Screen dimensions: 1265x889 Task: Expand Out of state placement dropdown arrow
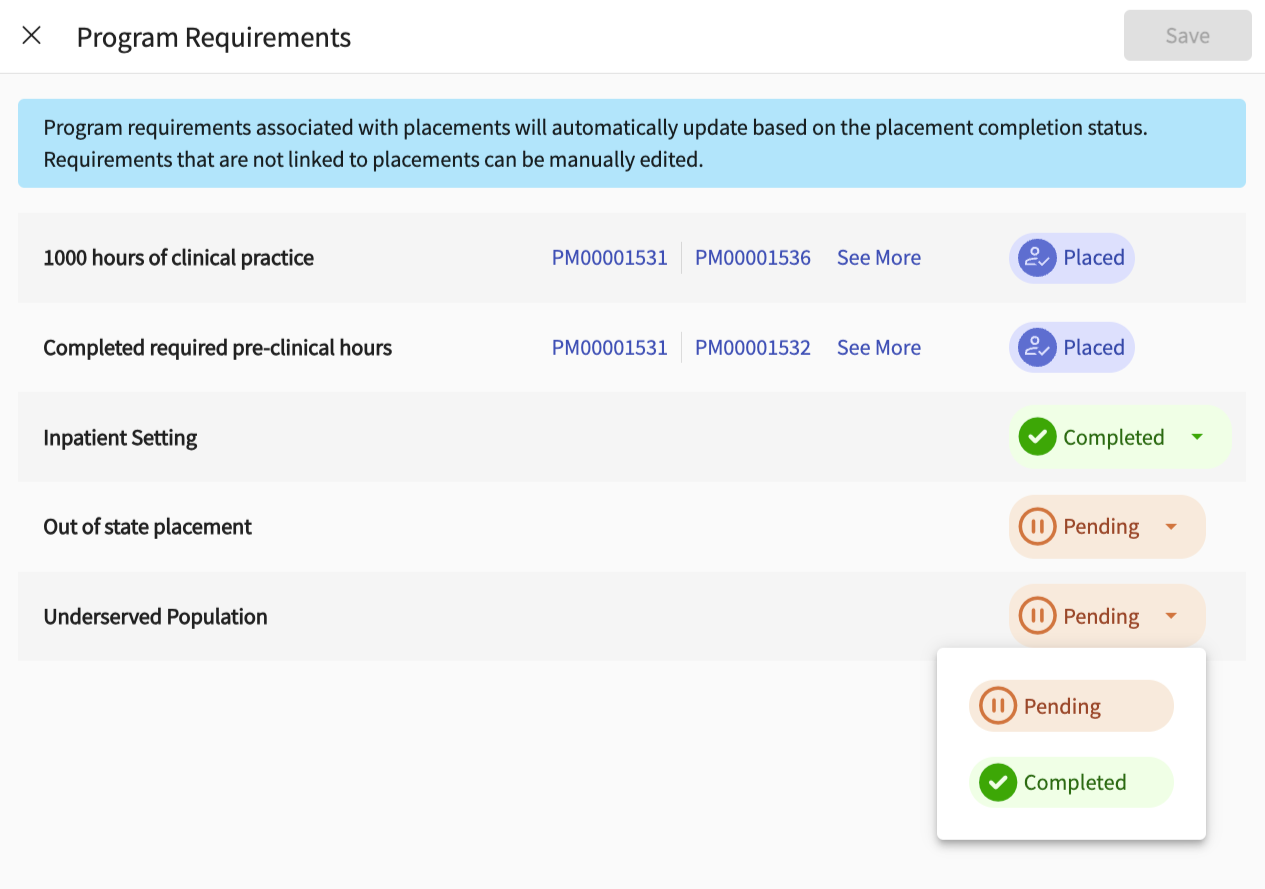(x=1171, y=527)
